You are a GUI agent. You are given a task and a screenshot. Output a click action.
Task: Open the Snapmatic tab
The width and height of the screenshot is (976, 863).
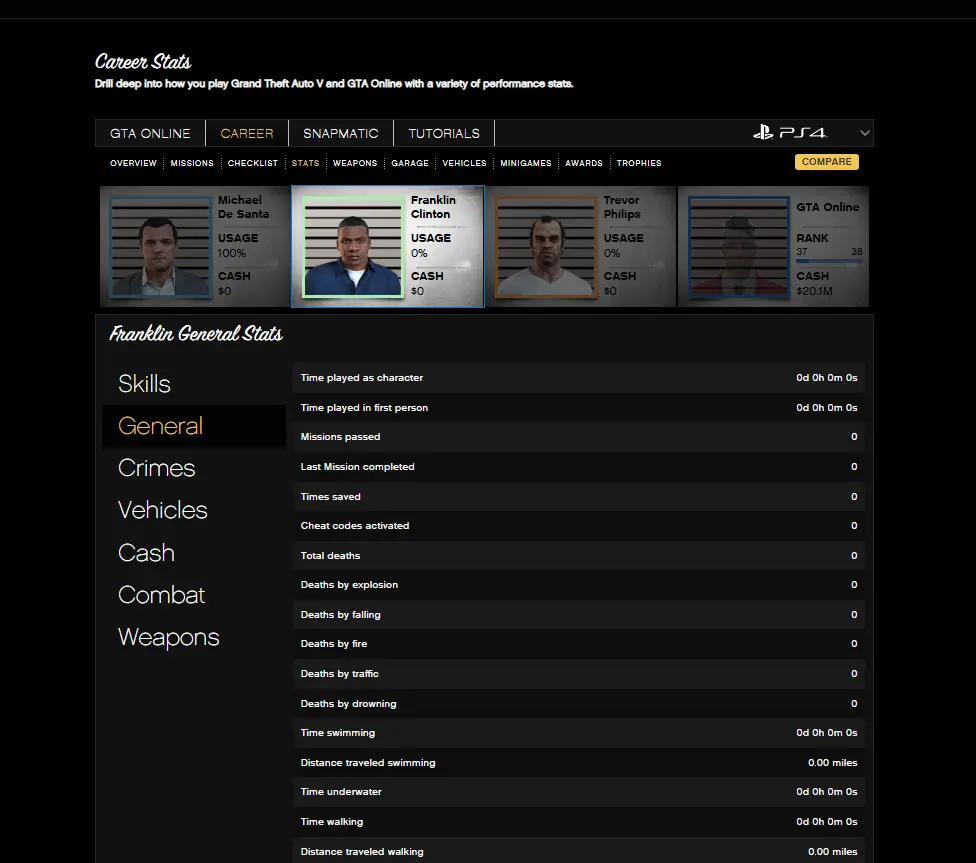[x=340, y=133]
